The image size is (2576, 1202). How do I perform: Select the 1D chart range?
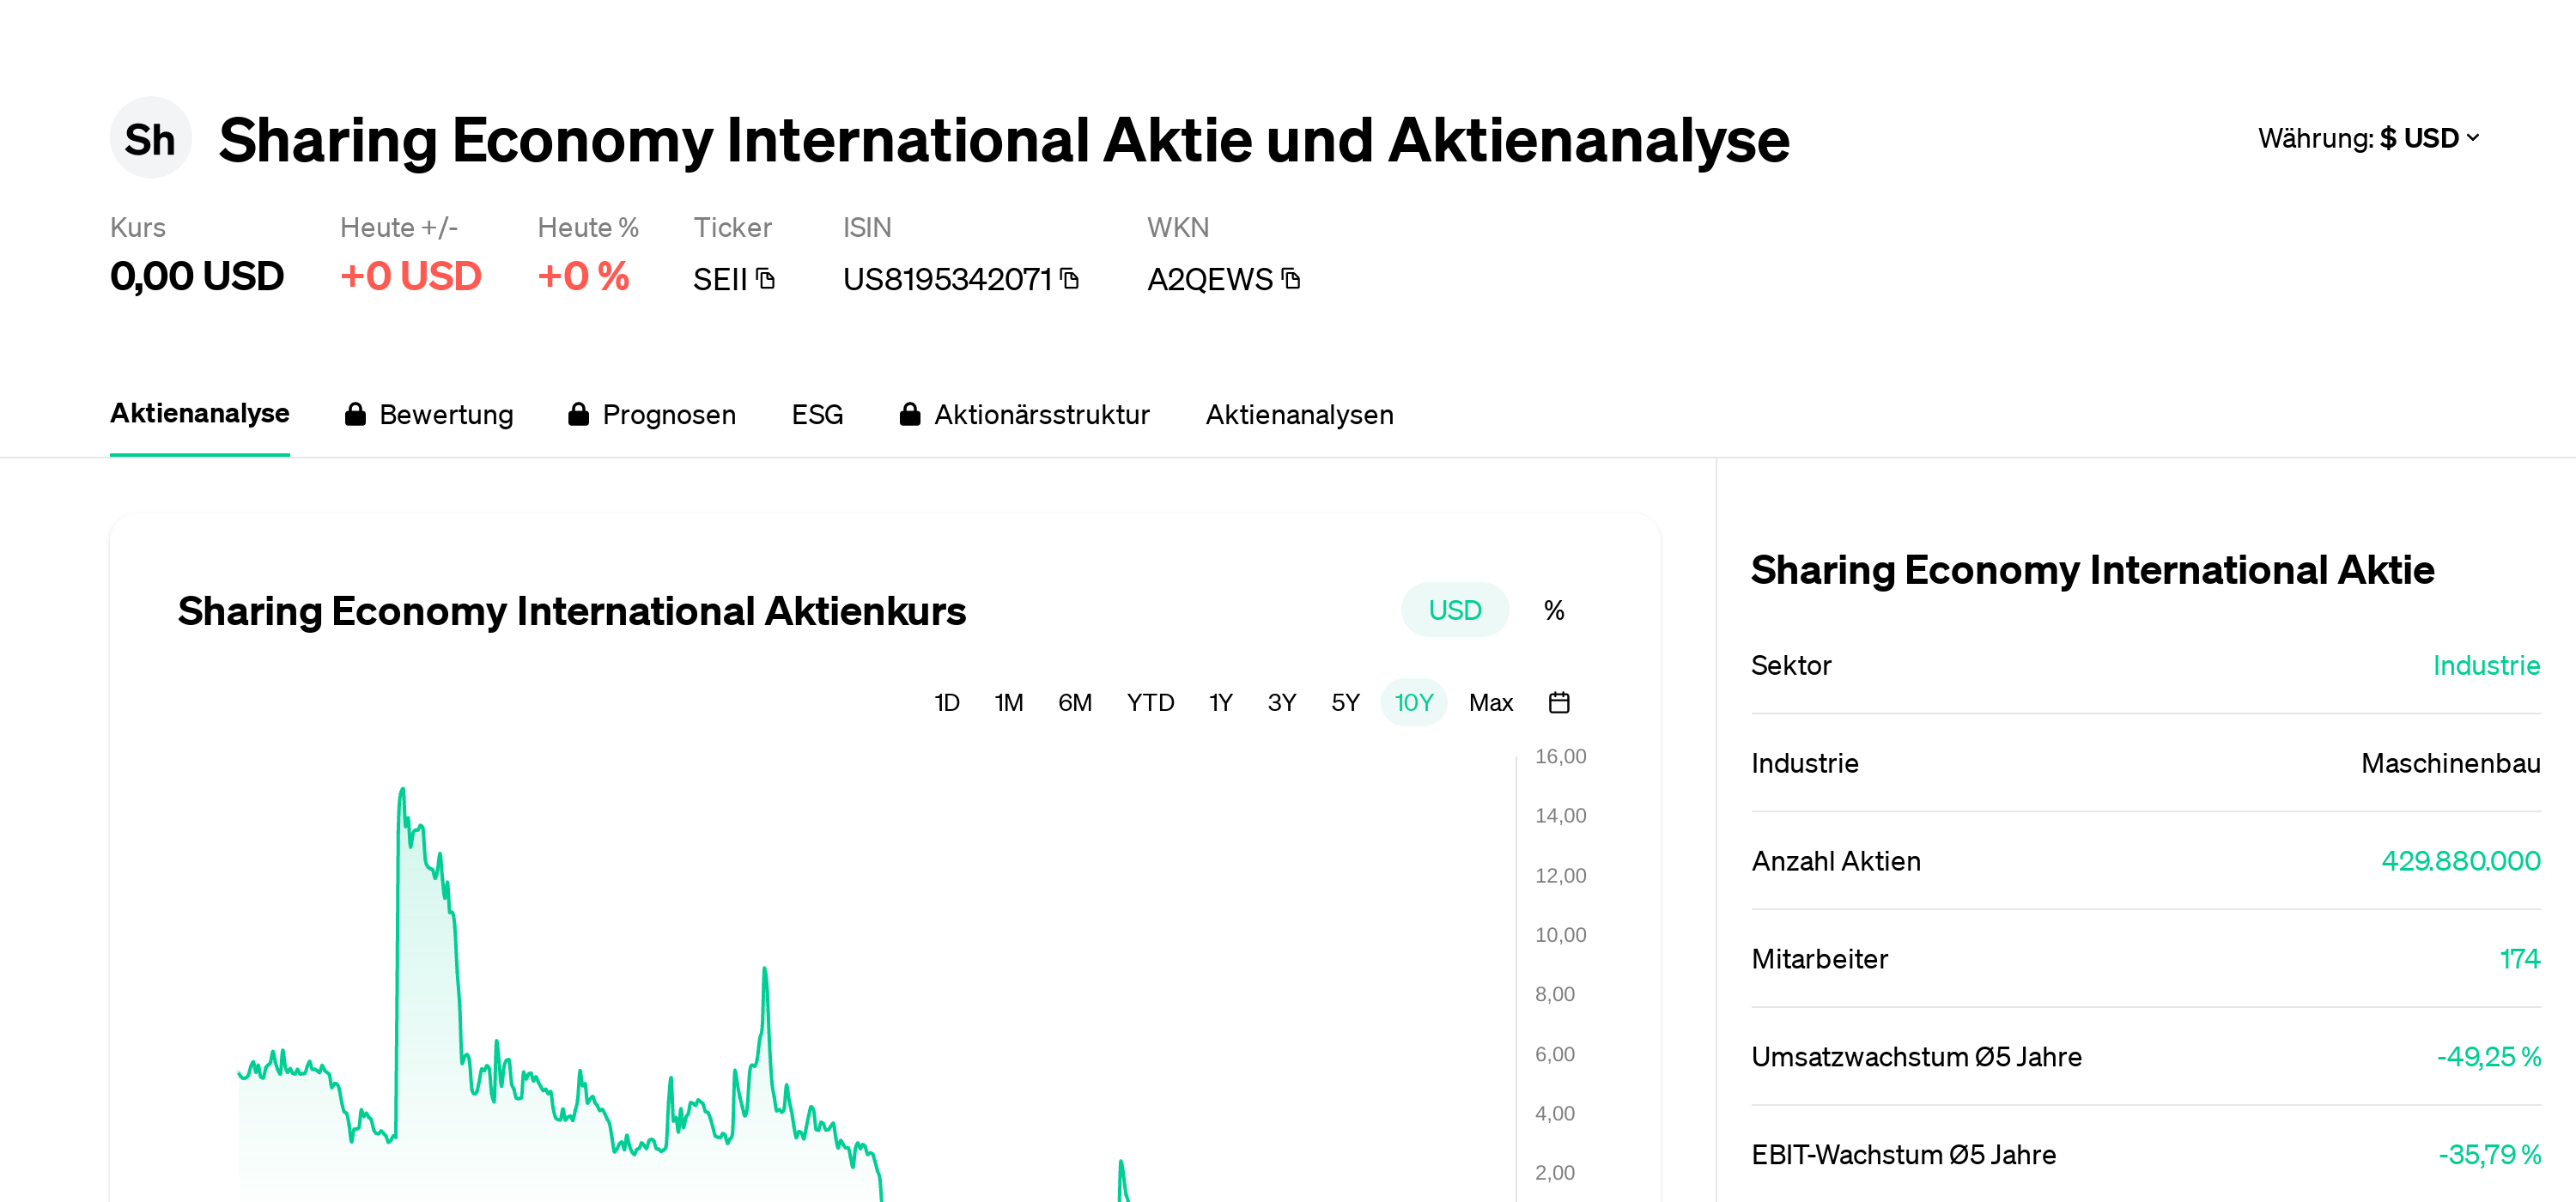tap(946, 702)
